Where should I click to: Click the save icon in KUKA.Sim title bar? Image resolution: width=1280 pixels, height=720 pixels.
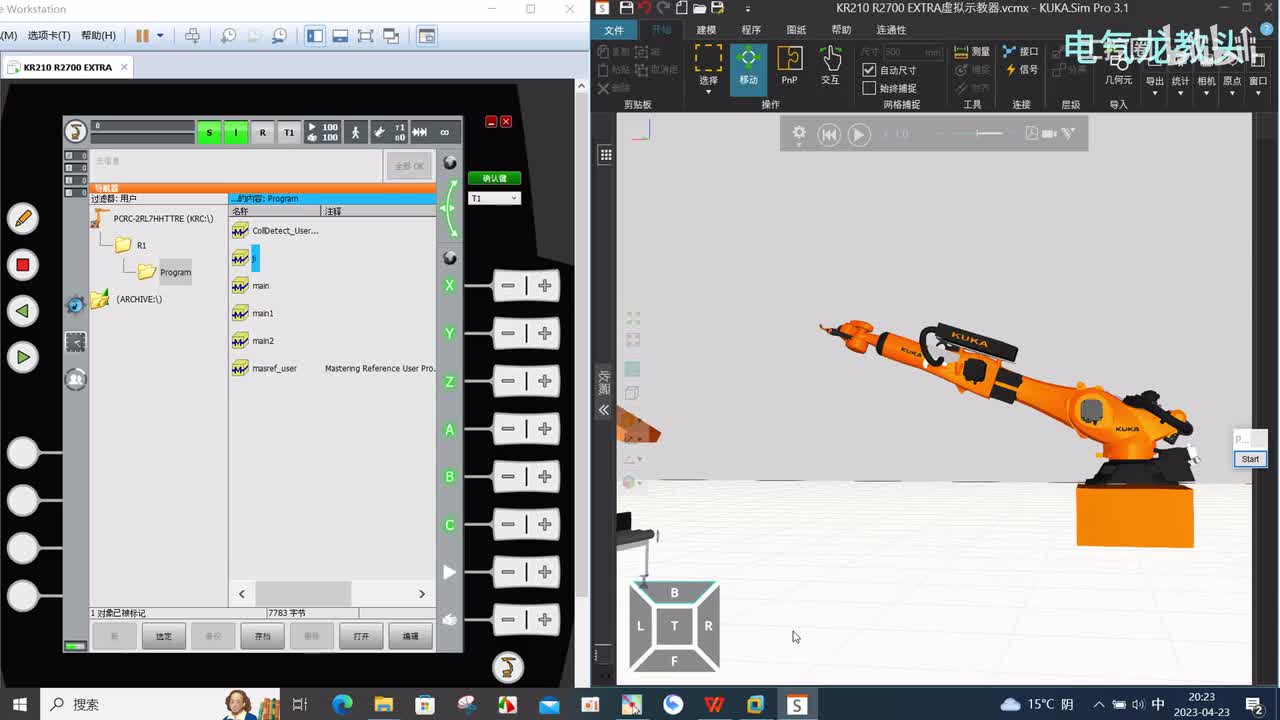tap(626, 8)
